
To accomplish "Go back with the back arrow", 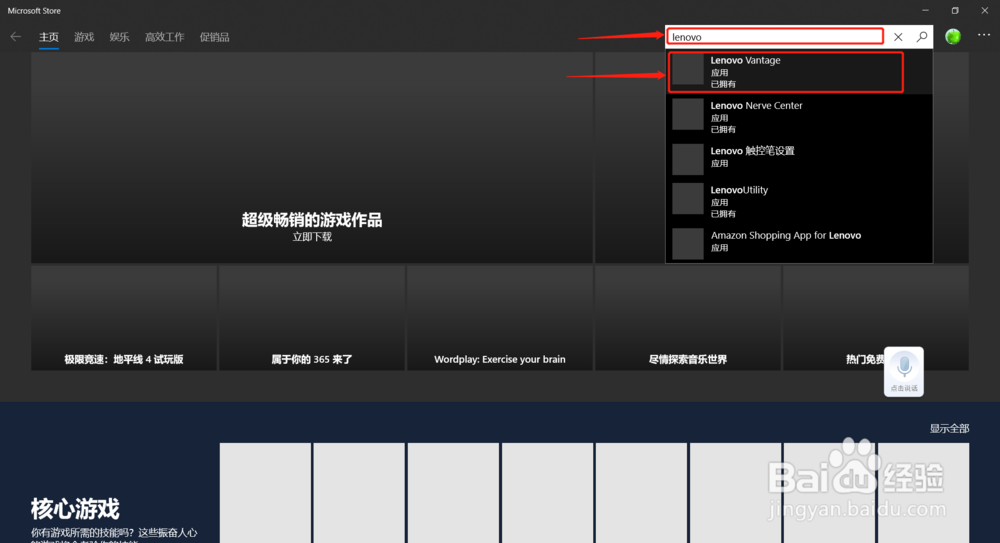I will click(x=16, y=36).
